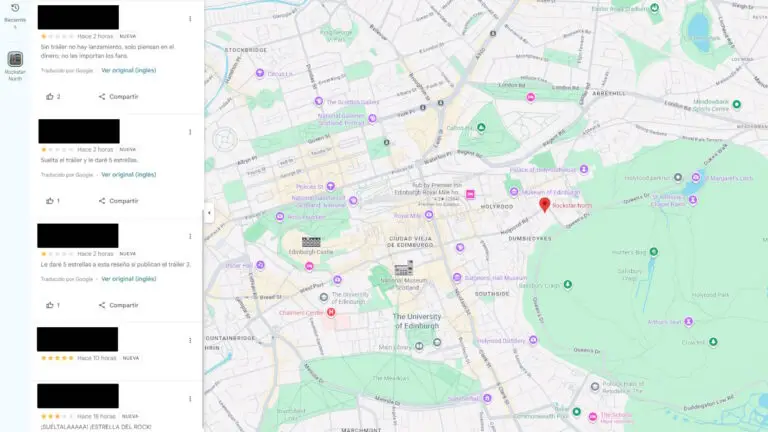Open 'Ver original (inglés)' for the 'Sin tráiler' review
Screen dimensions: 768x432
coord(129,71)
